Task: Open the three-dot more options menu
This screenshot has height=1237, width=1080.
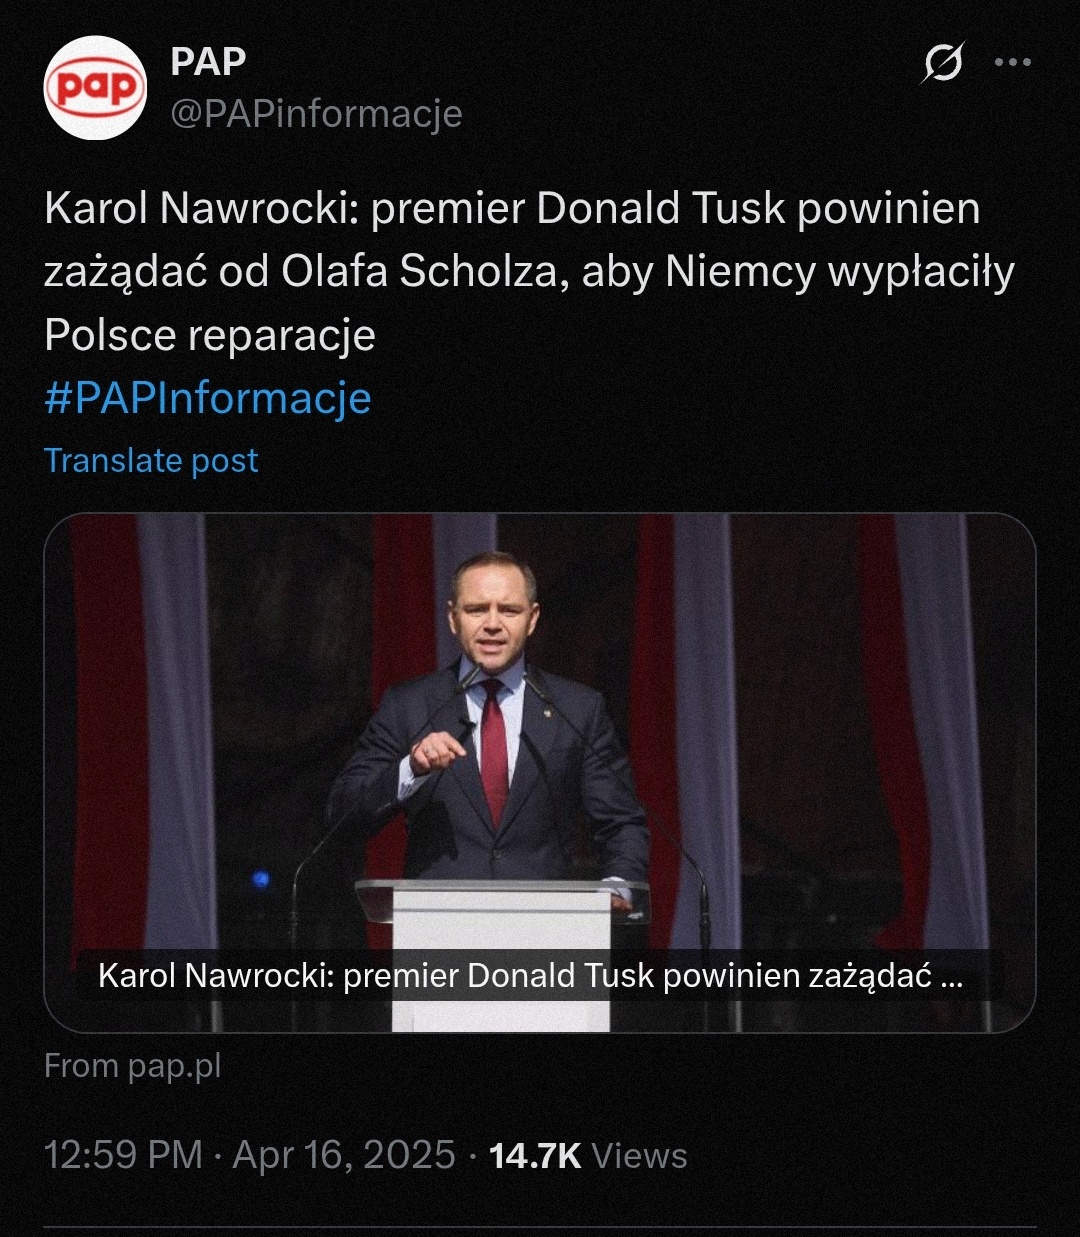Action: pos(1012,63)
